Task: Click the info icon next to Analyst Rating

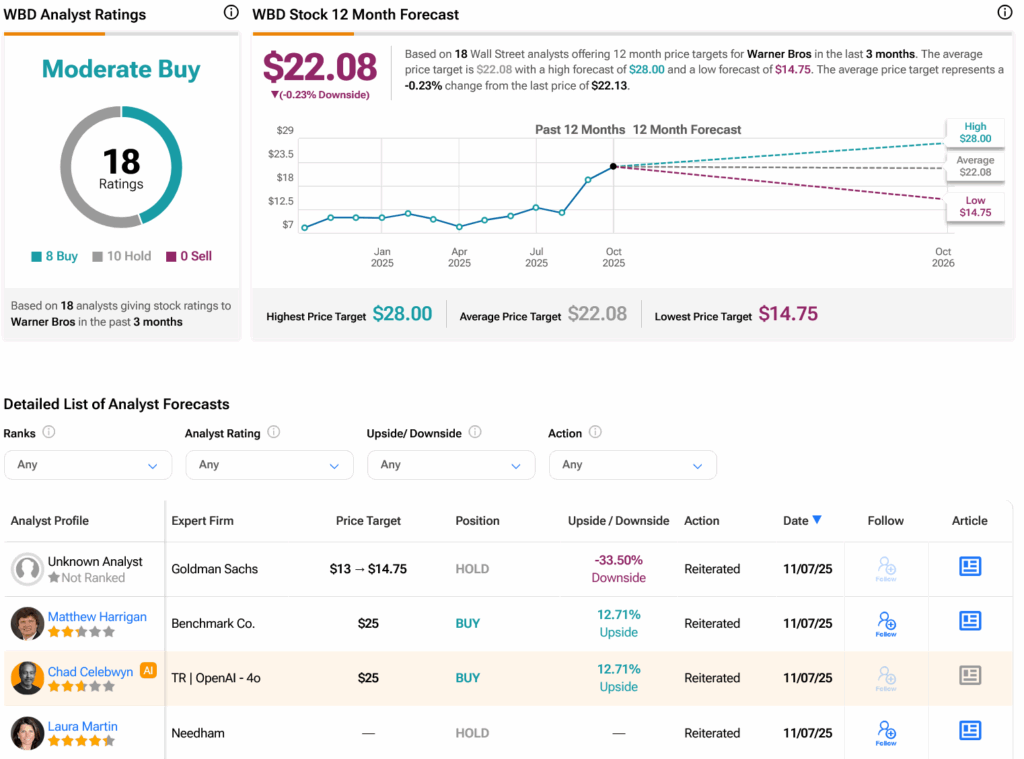Action: [274, 433]
